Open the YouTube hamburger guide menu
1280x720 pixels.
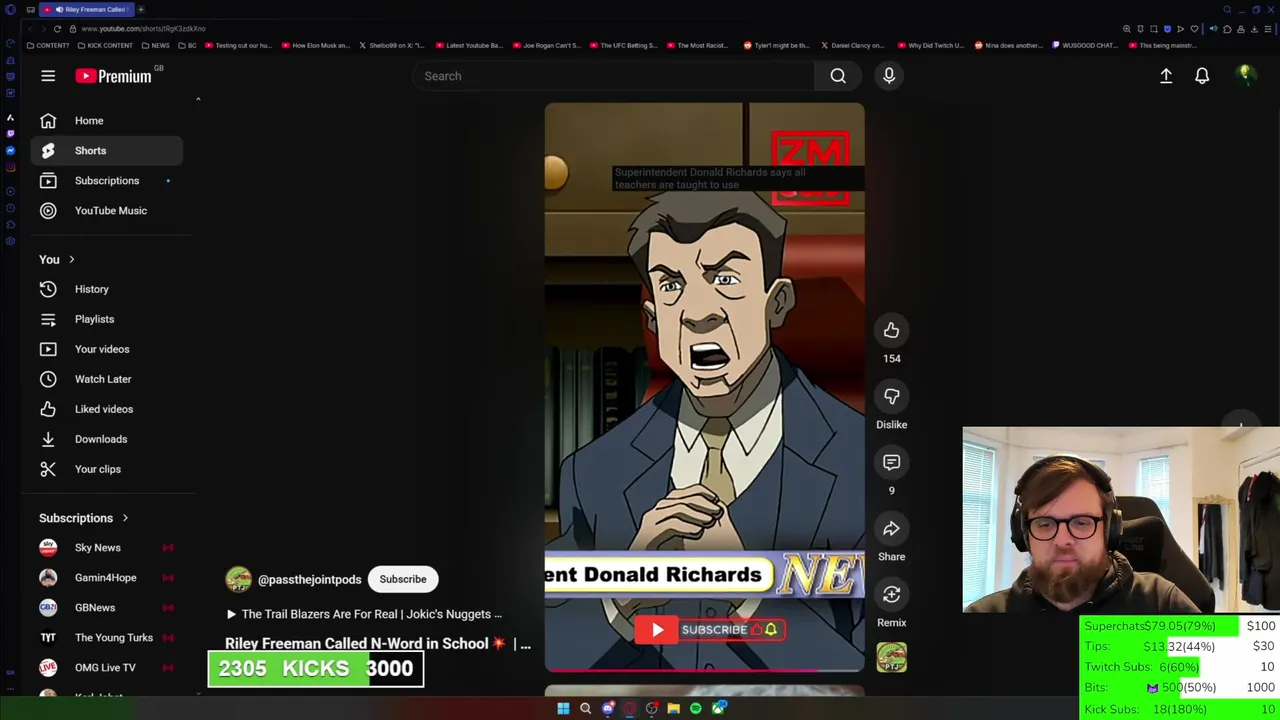click(x=48, y=76)
